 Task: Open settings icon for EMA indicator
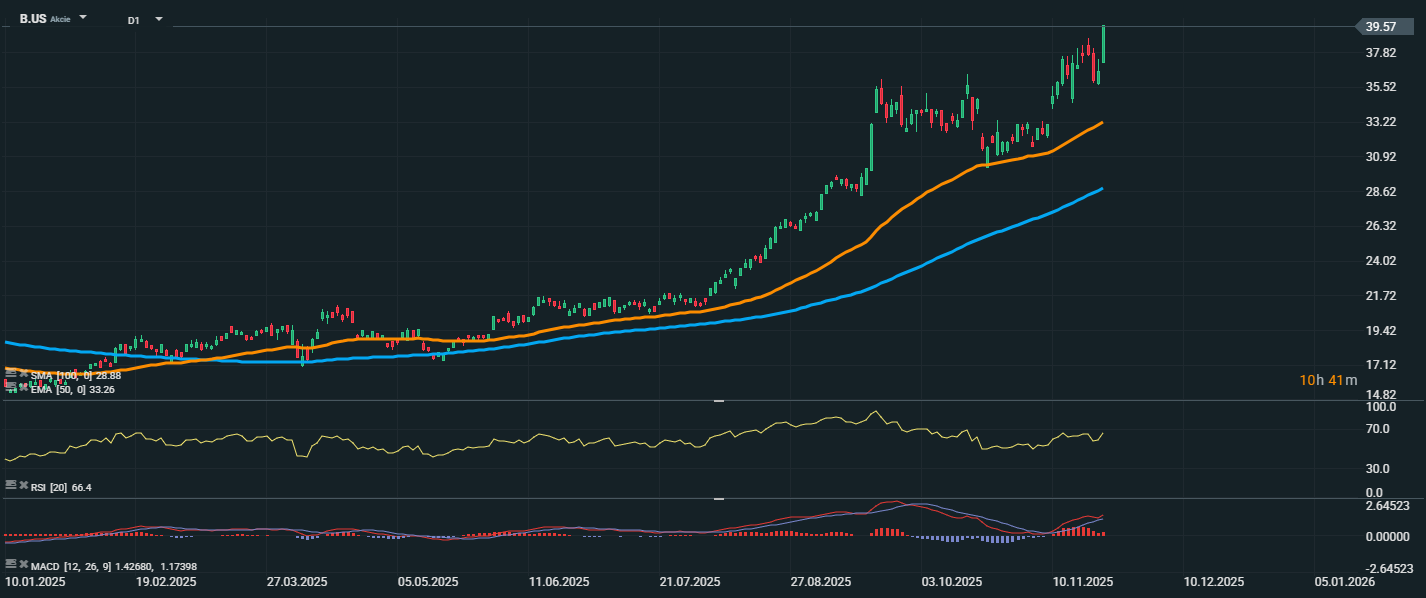10,388
